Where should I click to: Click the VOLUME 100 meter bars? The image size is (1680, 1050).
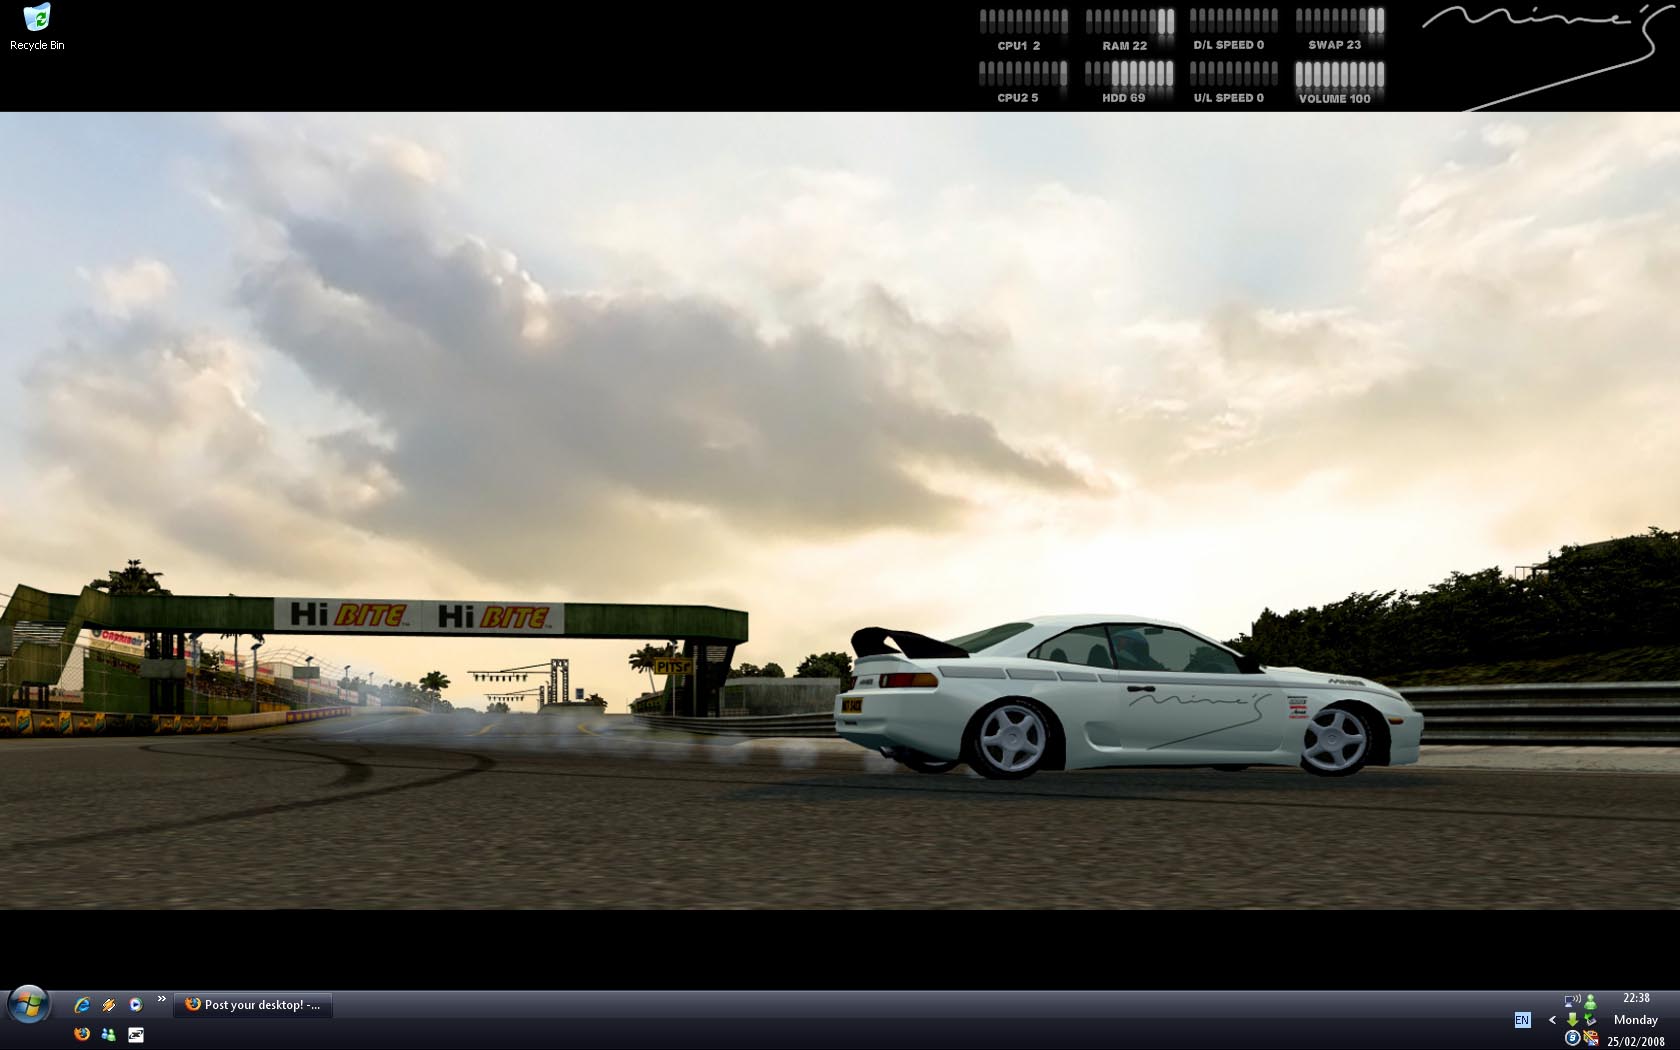[1340, 75]
